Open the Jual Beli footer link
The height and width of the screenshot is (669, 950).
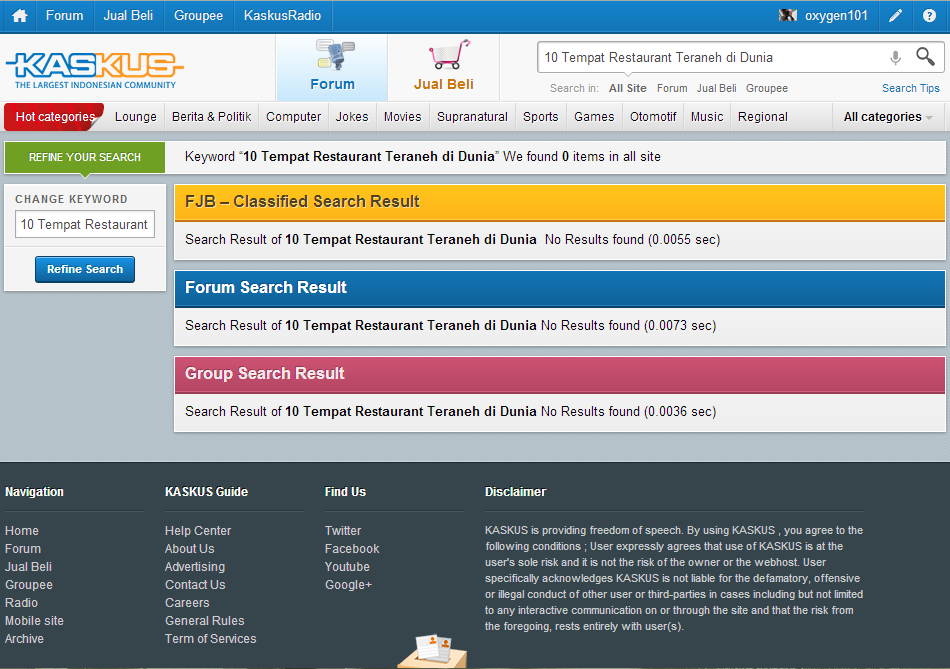click(28, 567)
